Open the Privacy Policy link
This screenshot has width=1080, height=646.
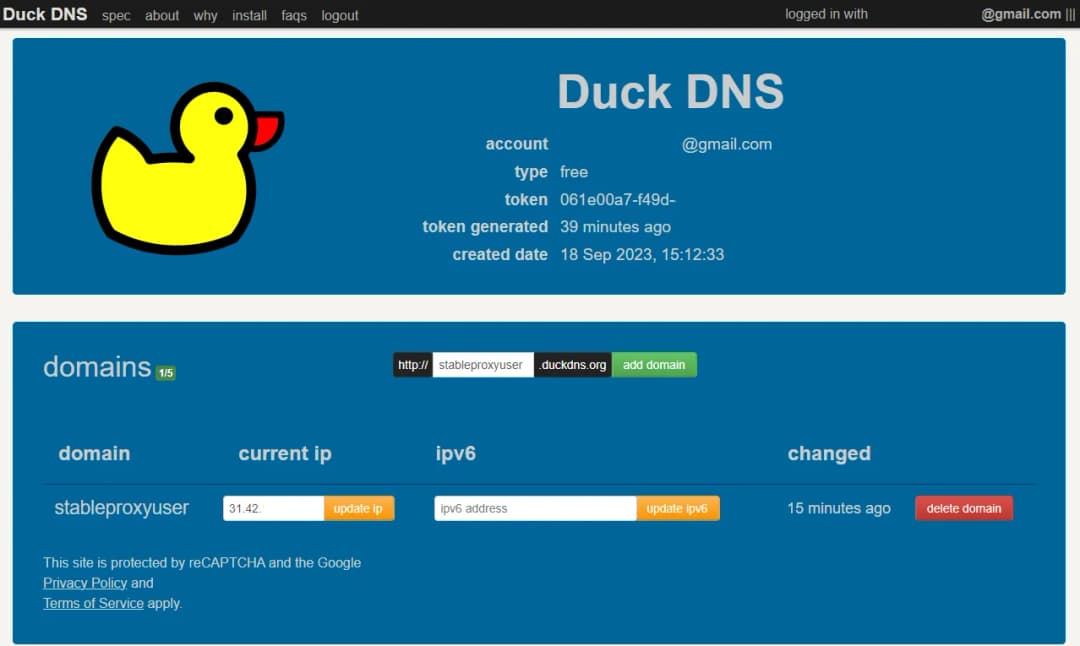coord(84,583)
